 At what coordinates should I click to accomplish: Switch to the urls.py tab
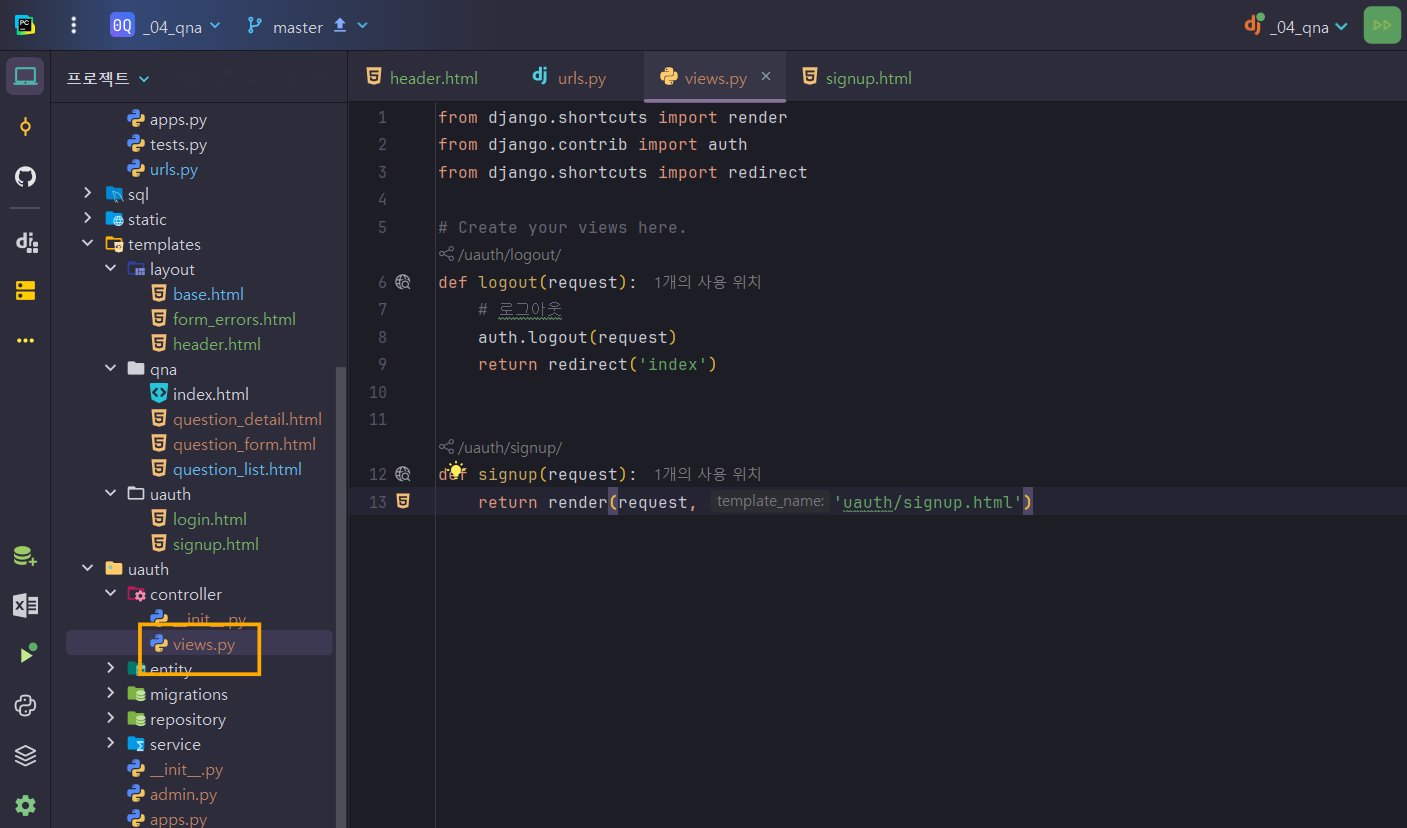point(569,77)
